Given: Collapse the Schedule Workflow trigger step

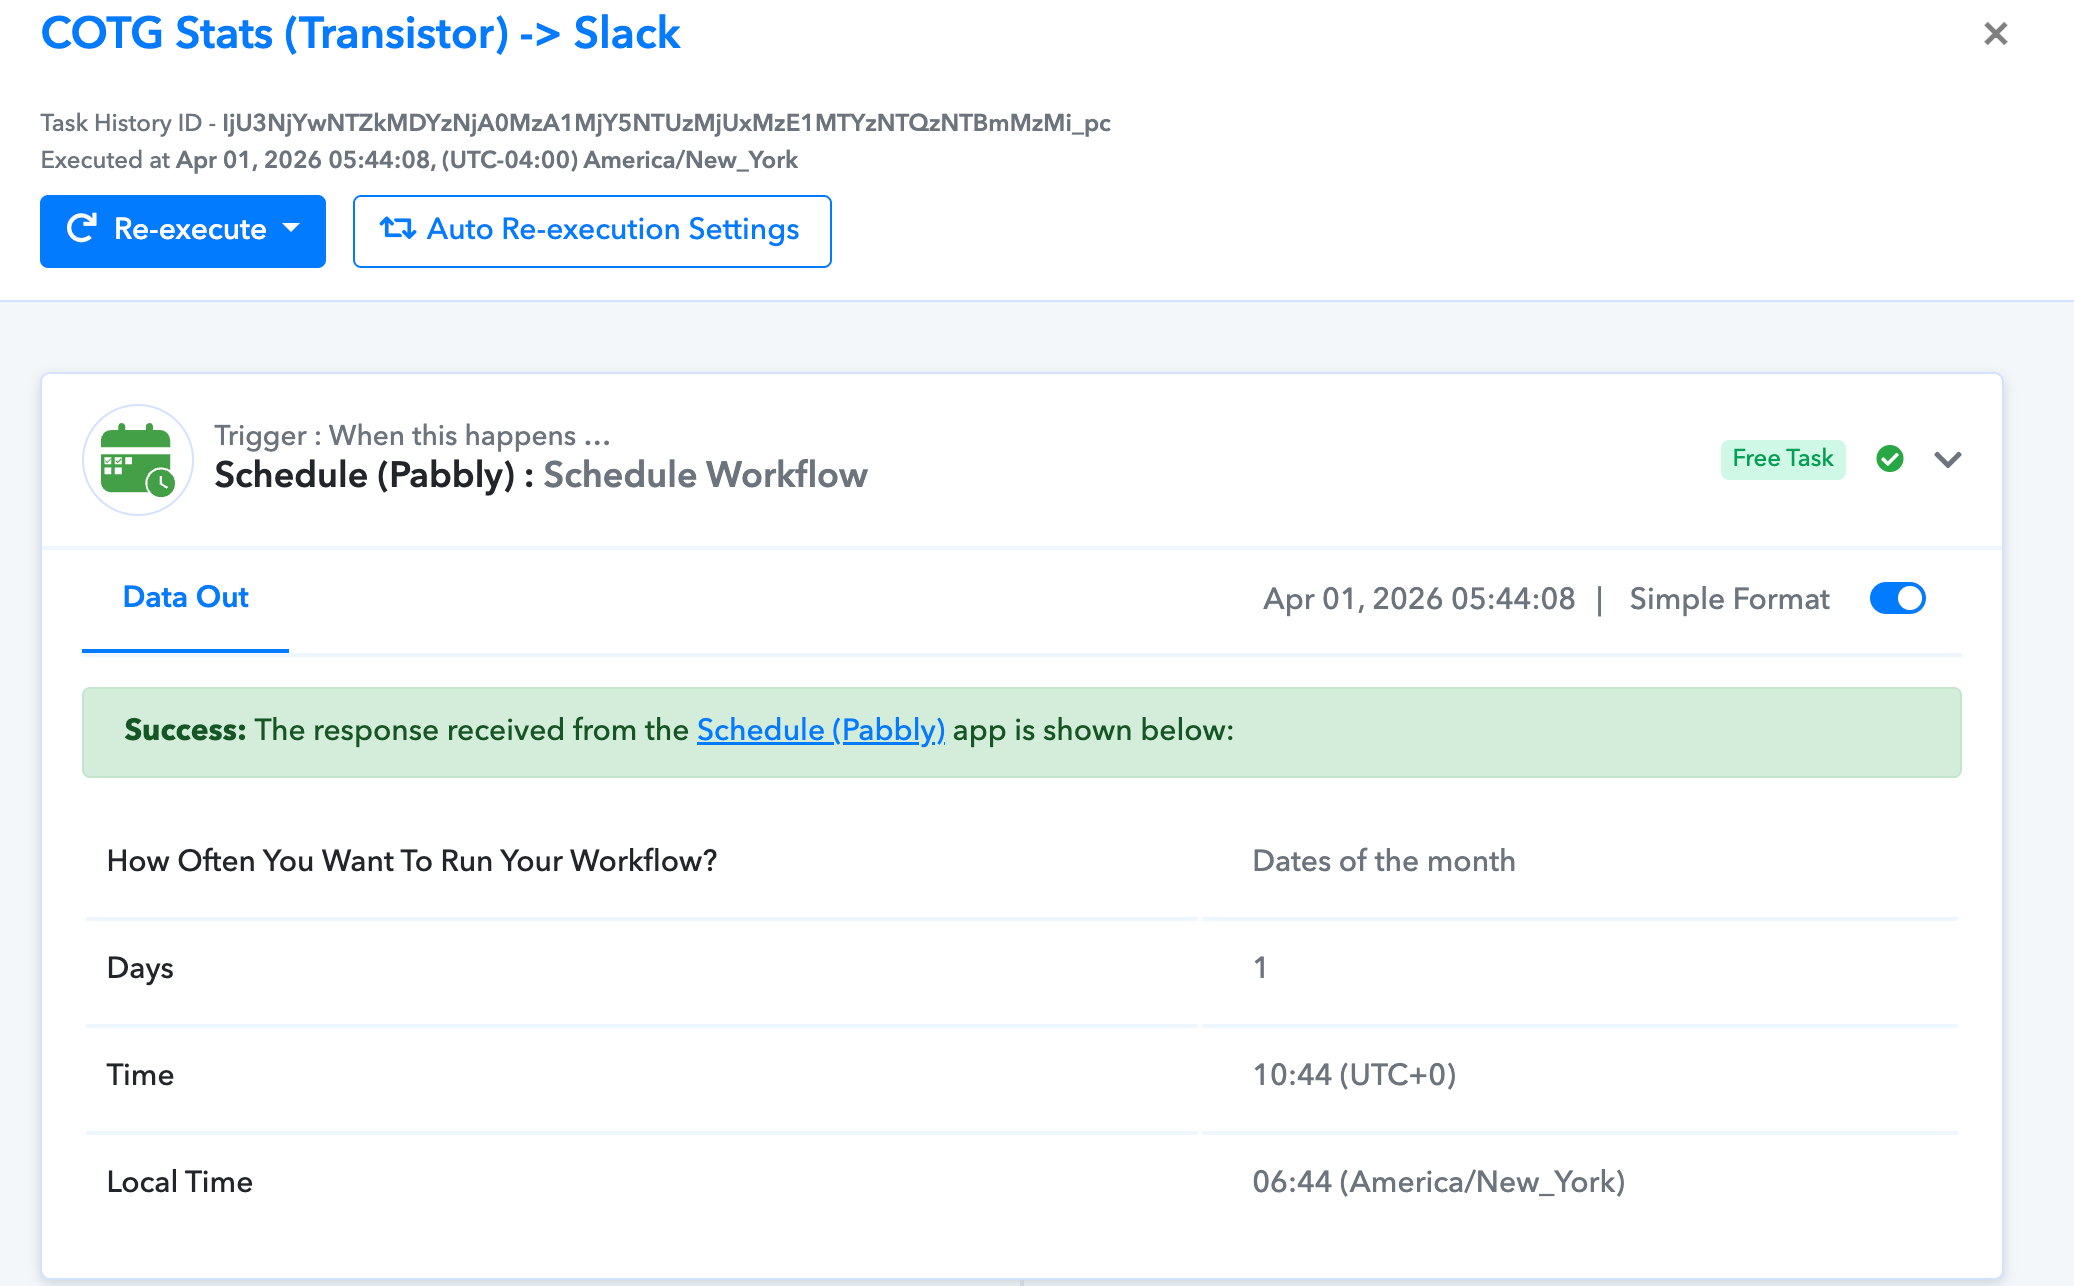Looking at the screenshot, I should point(1947,460).
